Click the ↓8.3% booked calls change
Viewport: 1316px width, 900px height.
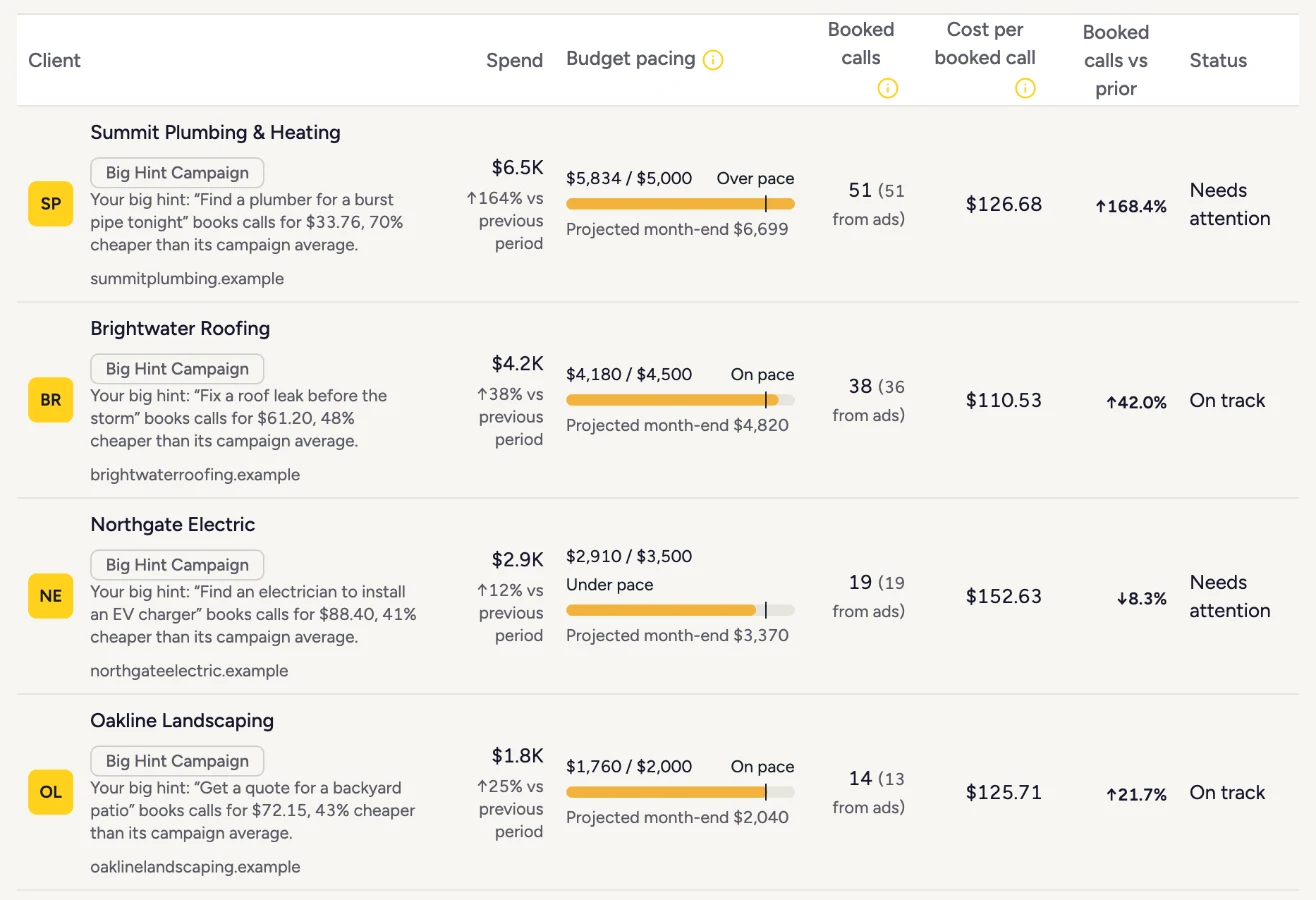(x=1141, y=599)
